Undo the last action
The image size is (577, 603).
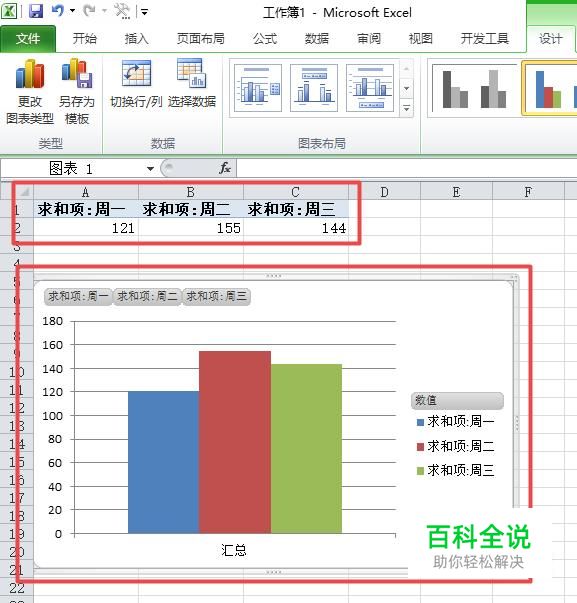(58, 11)
